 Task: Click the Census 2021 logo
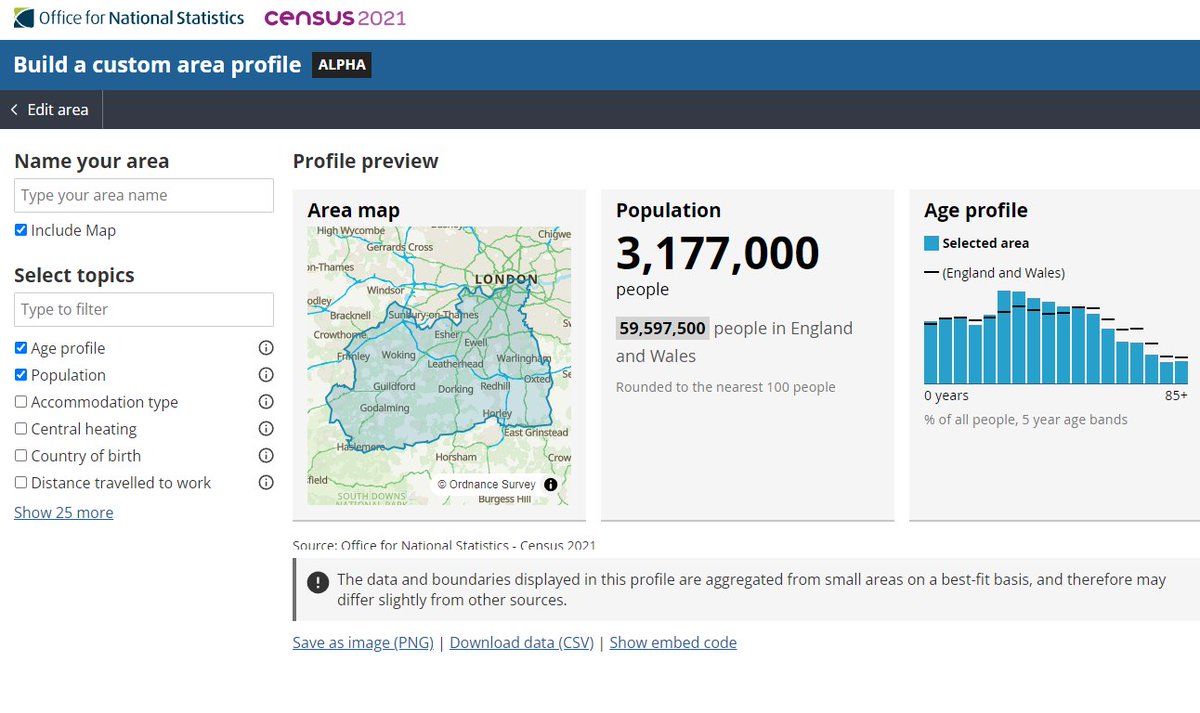[335, 17]
